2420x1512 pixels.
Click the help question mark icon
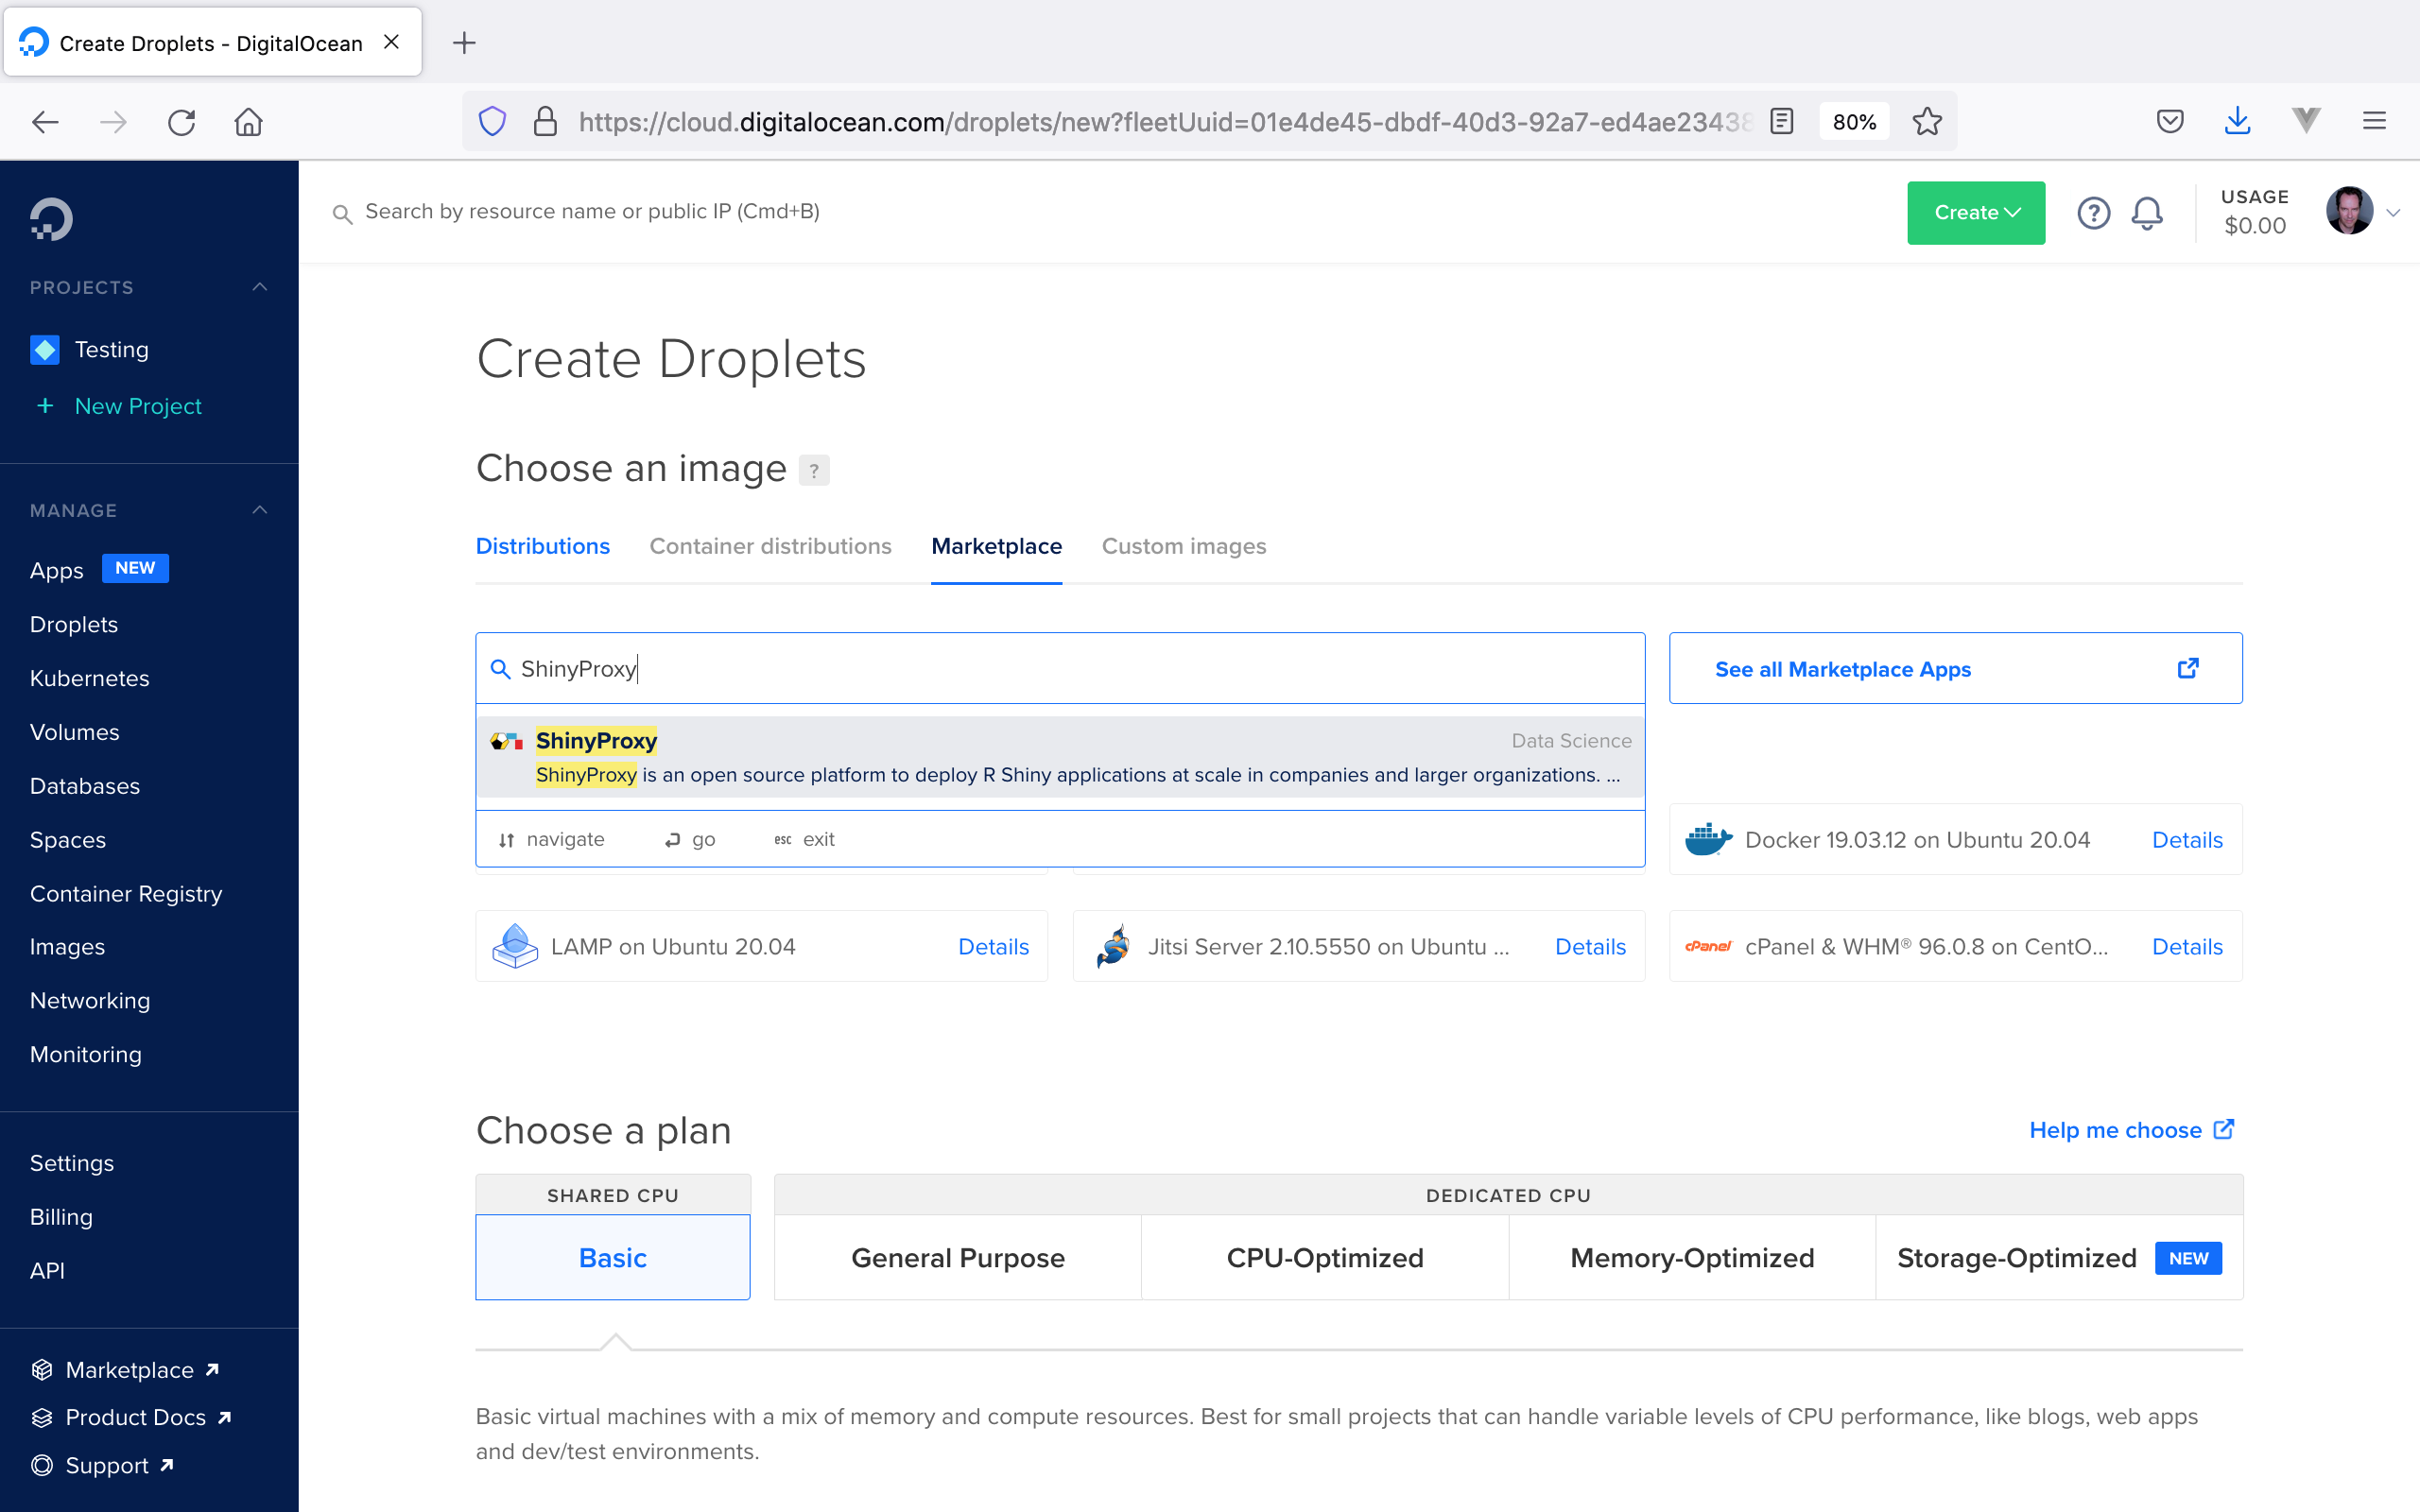click(2094, 212)
